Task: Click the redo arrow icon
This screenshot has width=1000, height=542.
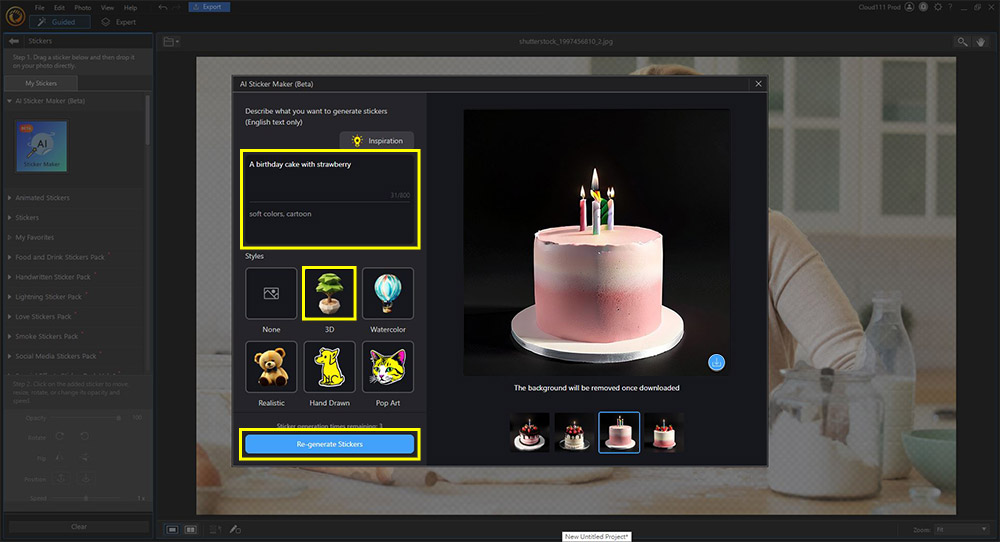Action: pyautogui.click(x=177, y=7)
